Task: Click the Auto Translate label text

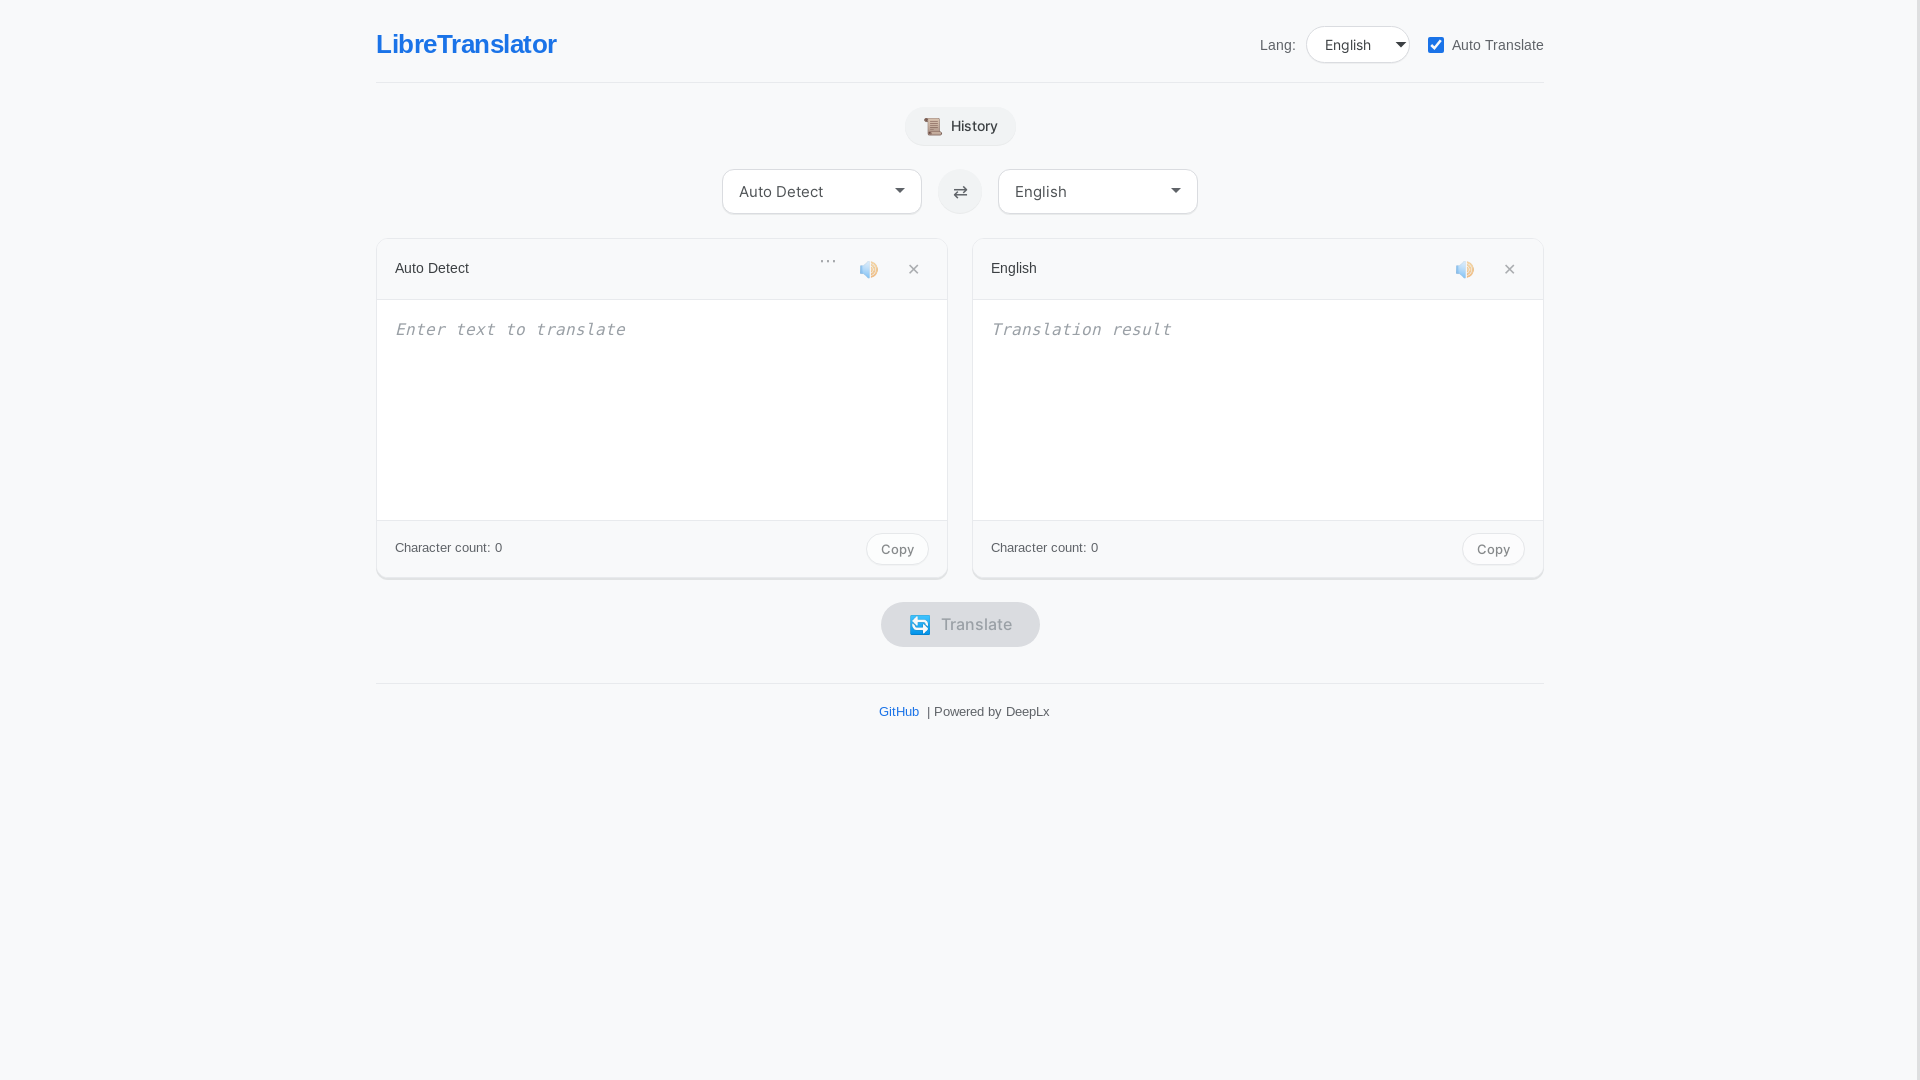Action: coord(1497,45)
